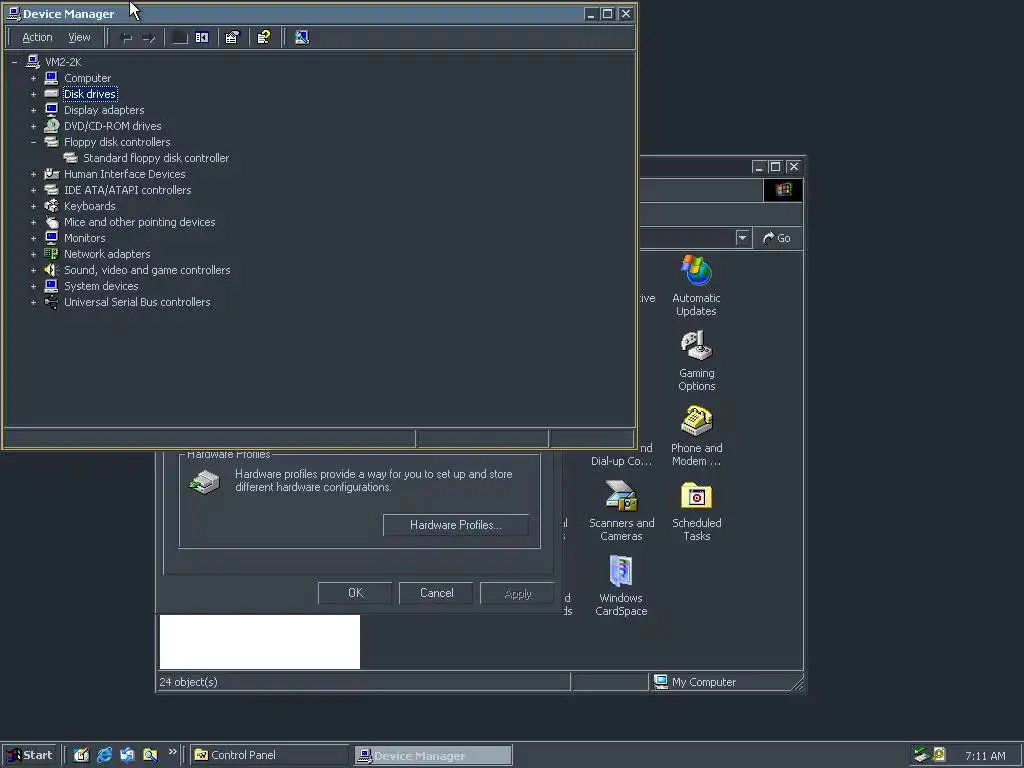The width and height of the screenshot is (1024, 768).
Task: Toggle the Show/Hide Console Tree toolbar icon
Action: 202,38
